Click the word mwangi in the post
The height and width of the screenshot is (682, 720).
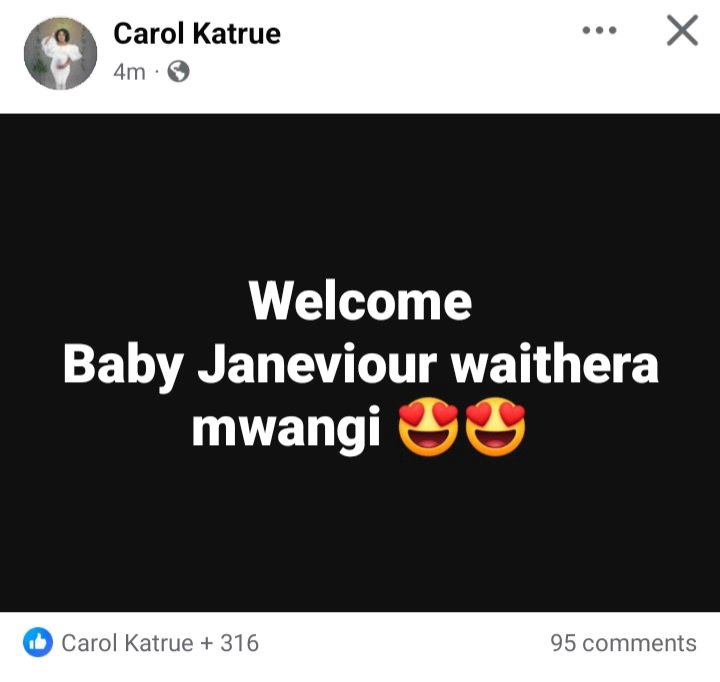pos(287,428)
